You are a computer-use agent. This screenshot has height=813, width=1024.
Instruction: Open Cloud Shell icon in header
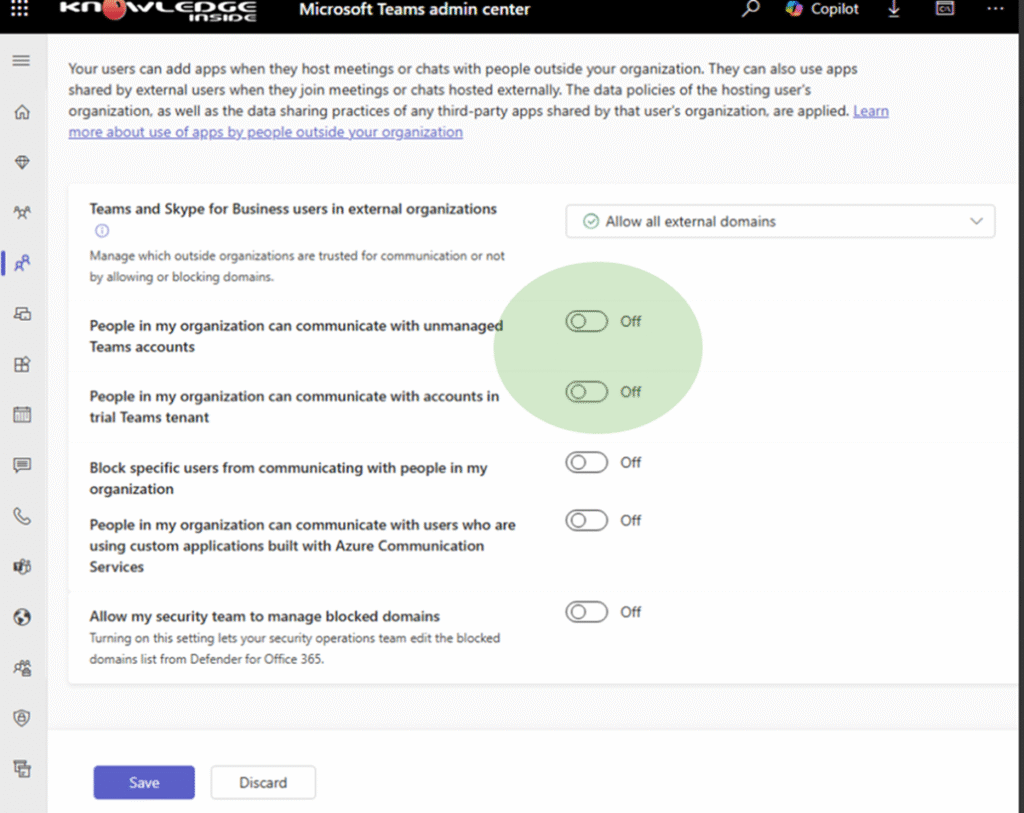[944, 9]
